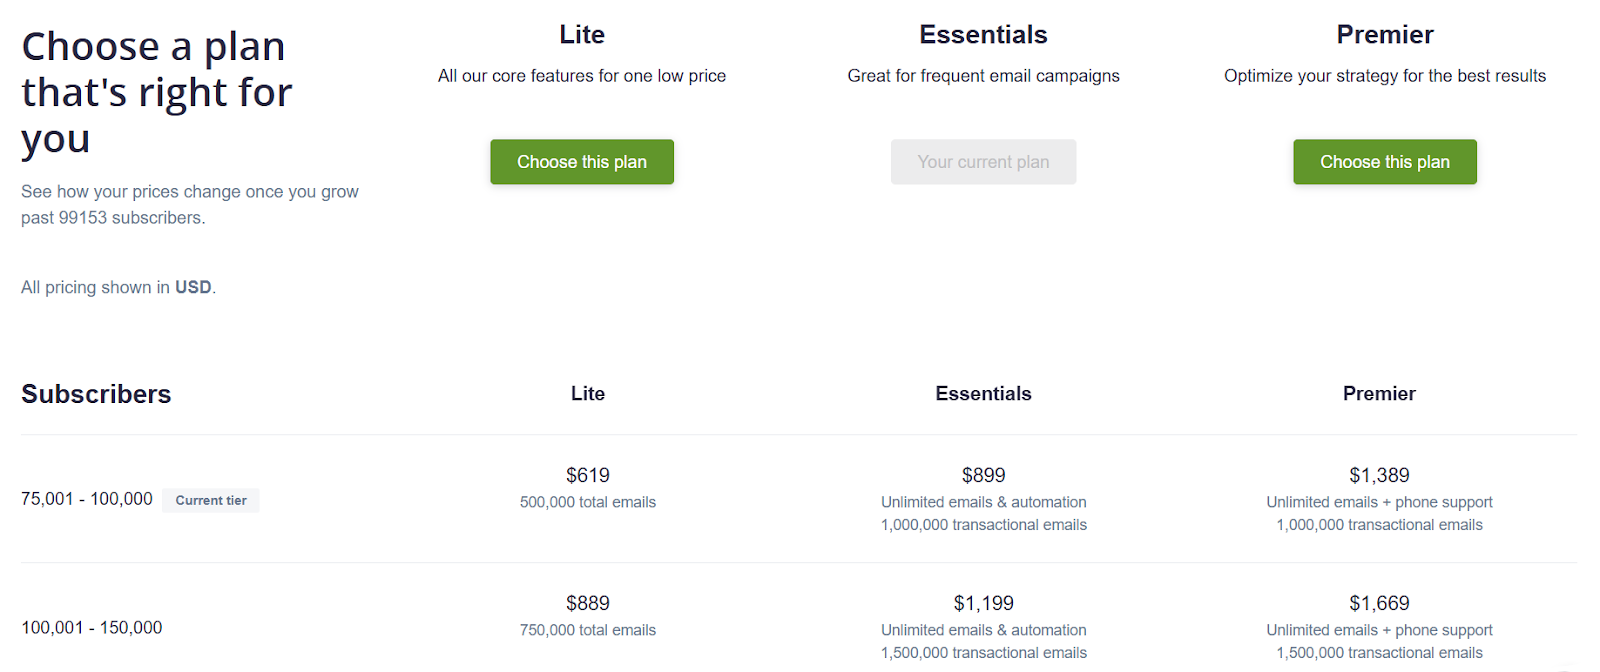This screenshot has height=672, width=1600.
Task: Click the greyed Your current plan button
Action: coord(983,162)
